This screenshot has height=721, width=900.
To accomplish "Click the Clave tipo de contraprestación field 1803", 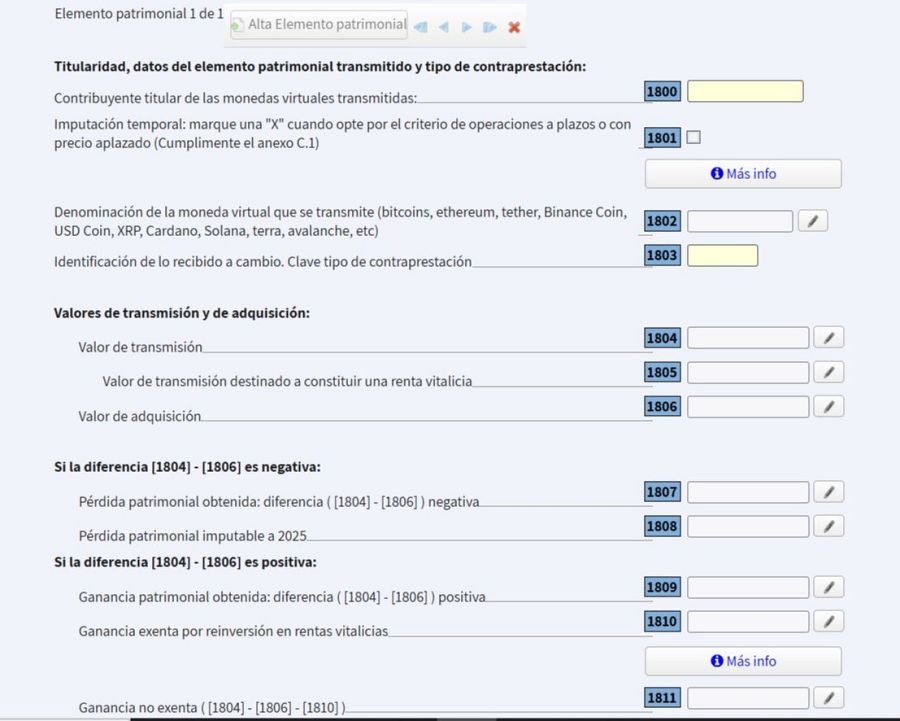I will pyautogui.click(x=722, y=256).
